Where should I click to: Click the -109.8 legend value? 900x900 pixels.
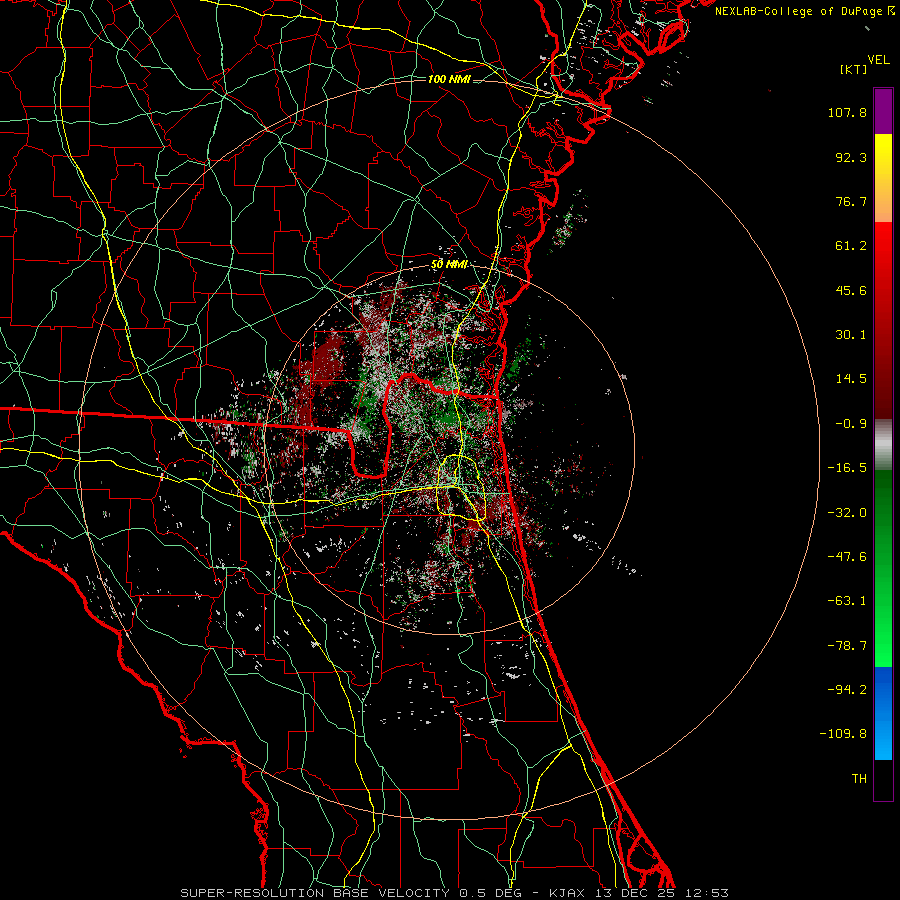[843, 734]
